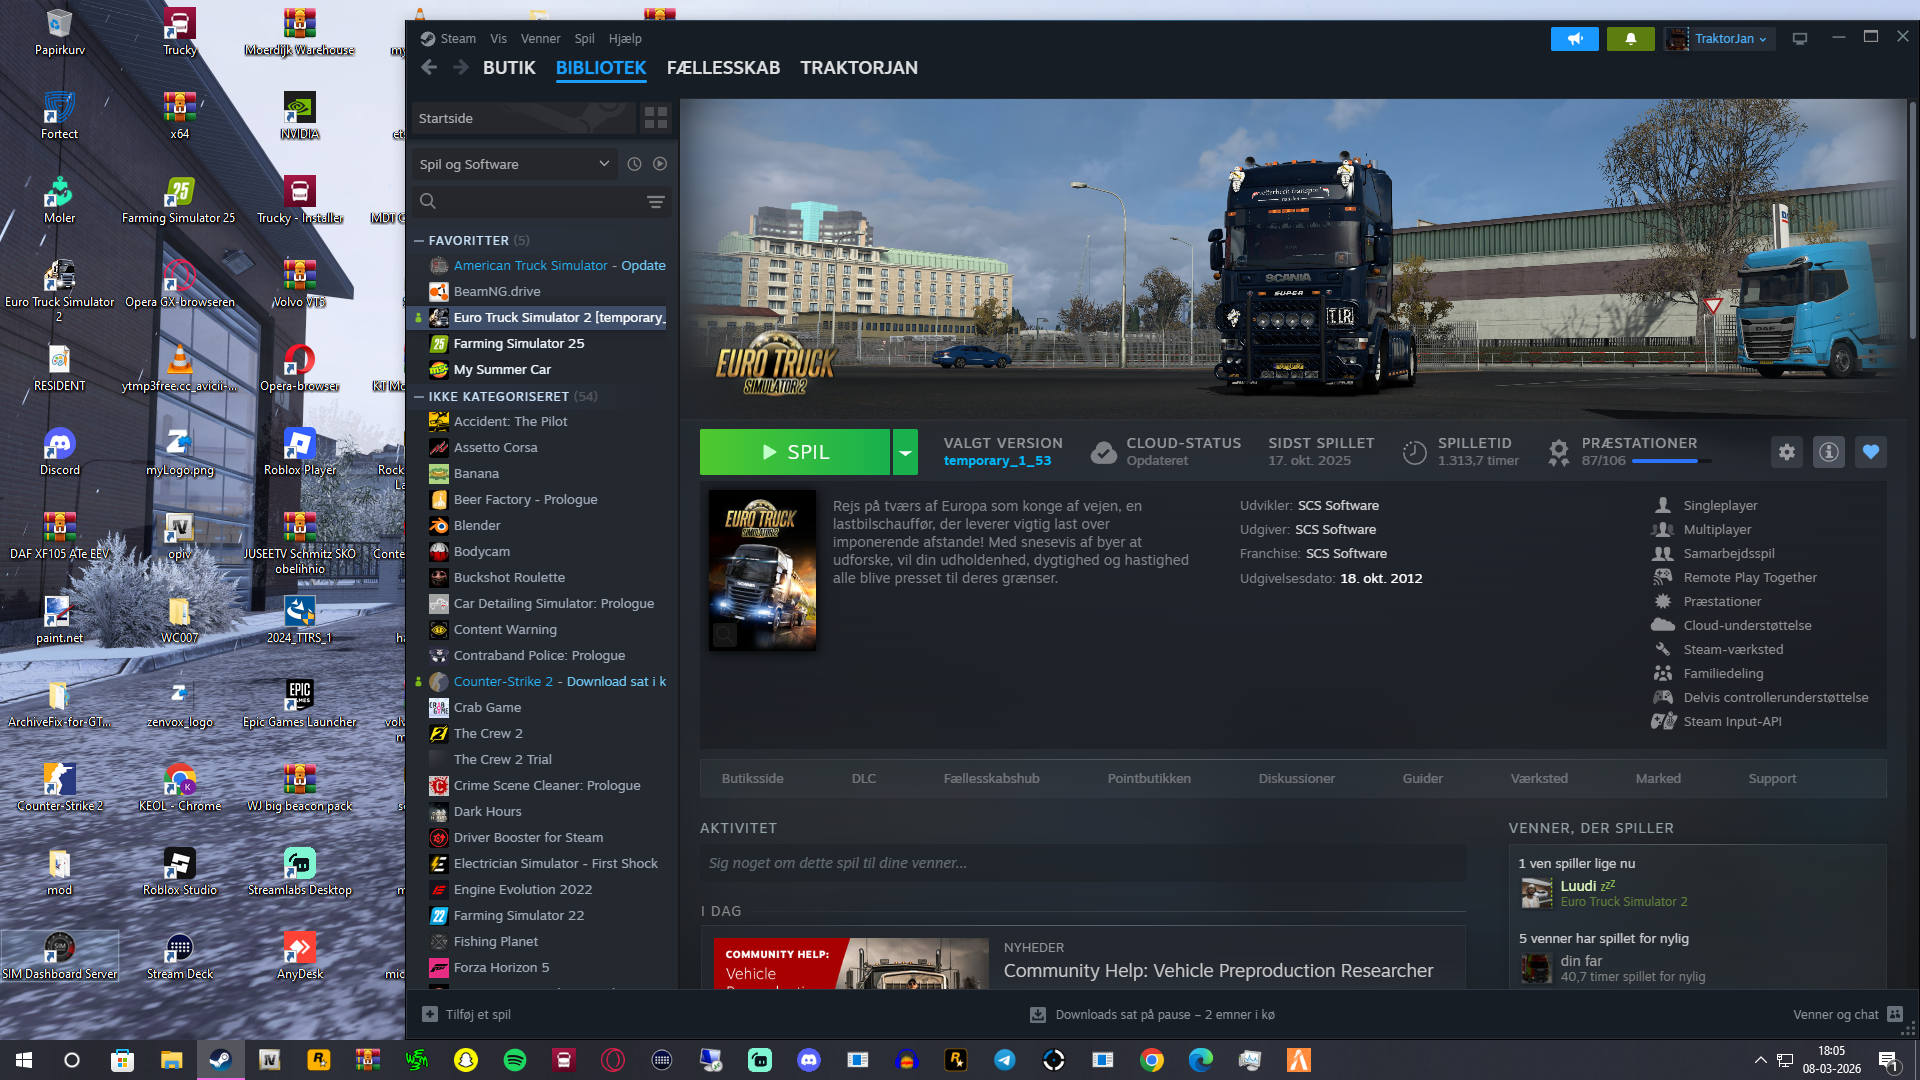This screenshot has width=1920, height=1080.
Task: Collapse the FAVORITTER category
Action: pyautogui.click(x=420, y=240)
